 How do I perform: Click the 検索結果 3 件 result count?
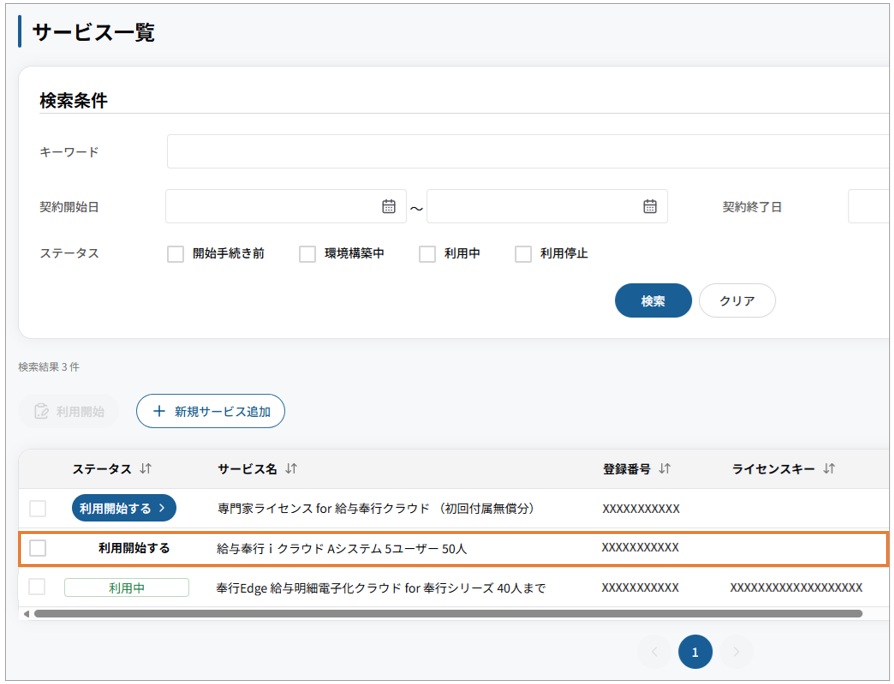(x=49, y=367)
